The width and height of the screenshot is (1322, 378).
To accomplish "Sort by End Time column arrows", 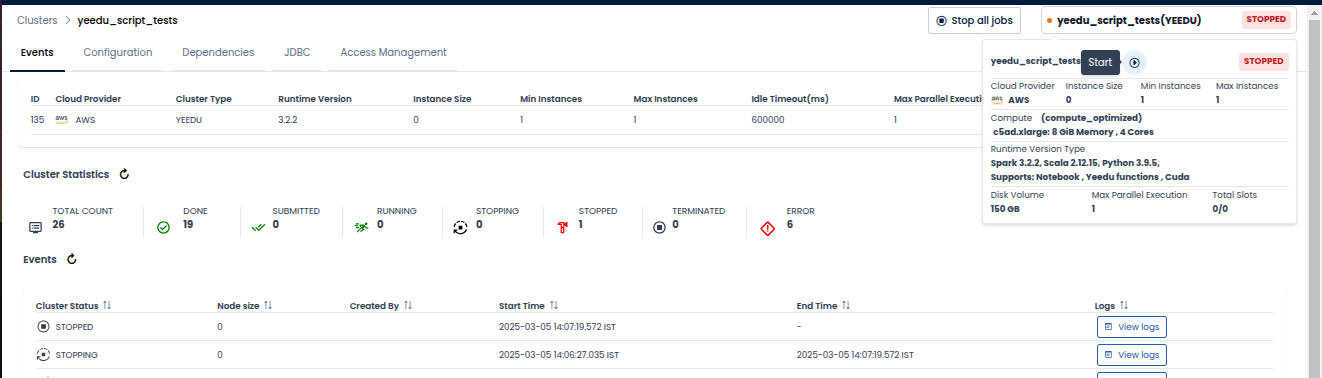I will click(x=846, y=305).
